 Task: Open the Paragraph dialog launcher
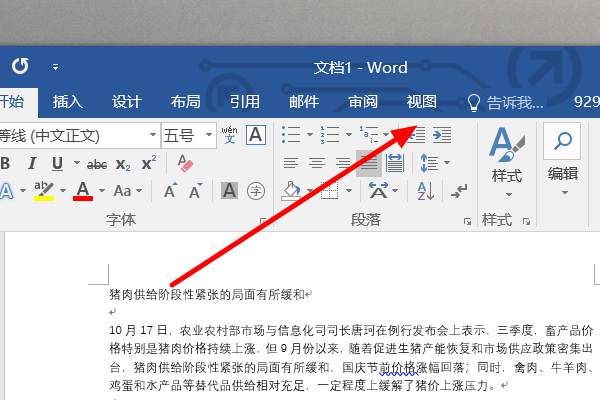tap(467, 222)
